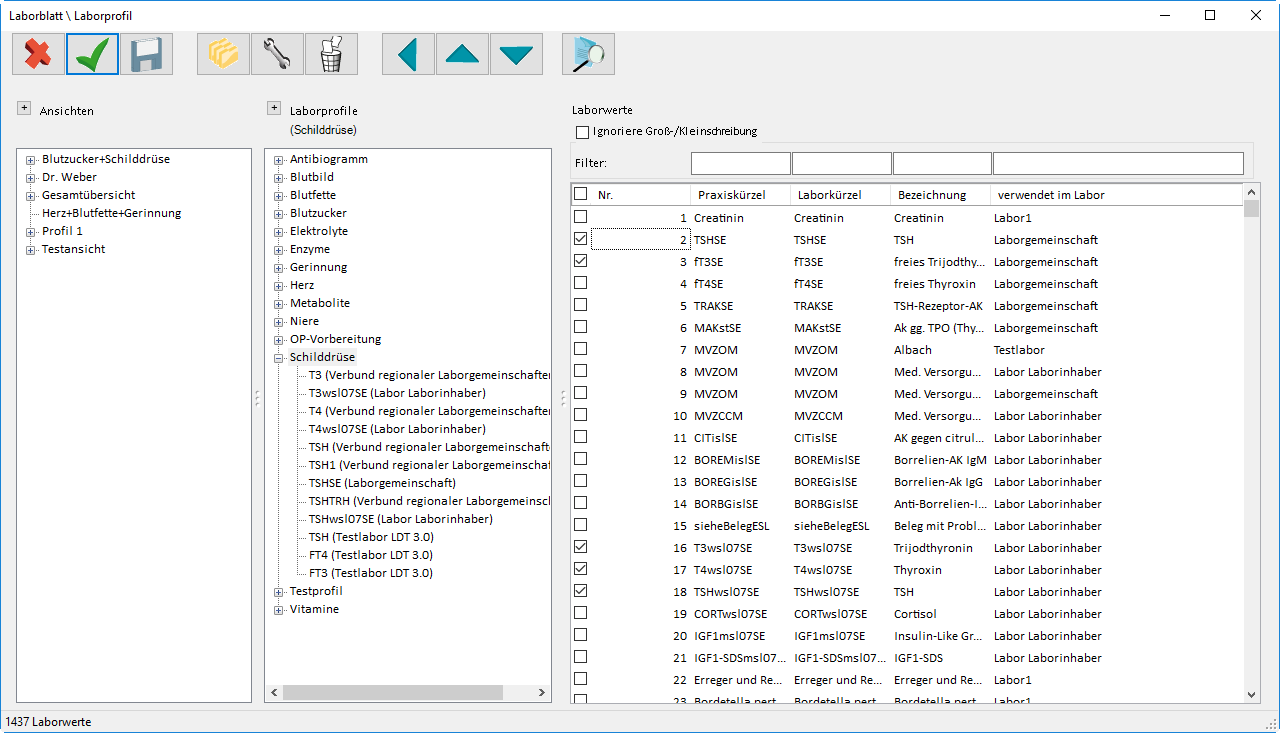Open the yellow folder stack icon
This screenshot has width=1280, height=733.
coord(223,54)
